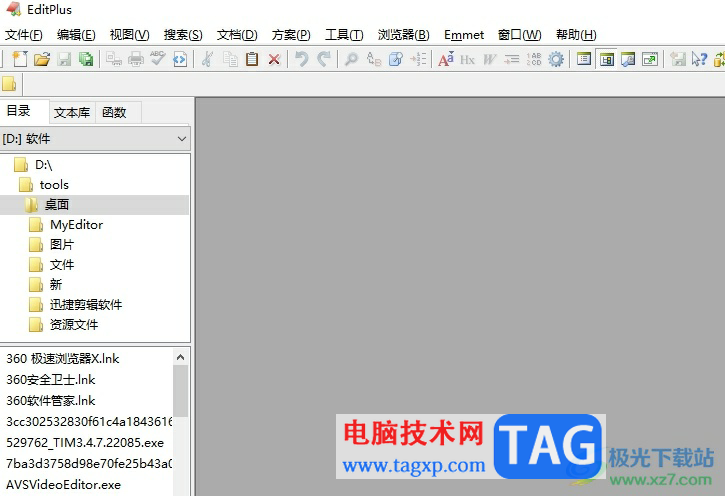725x496 pixels.
Task: Select file AVSVideoEditor.exe
Action: click(x=63, y=484)
